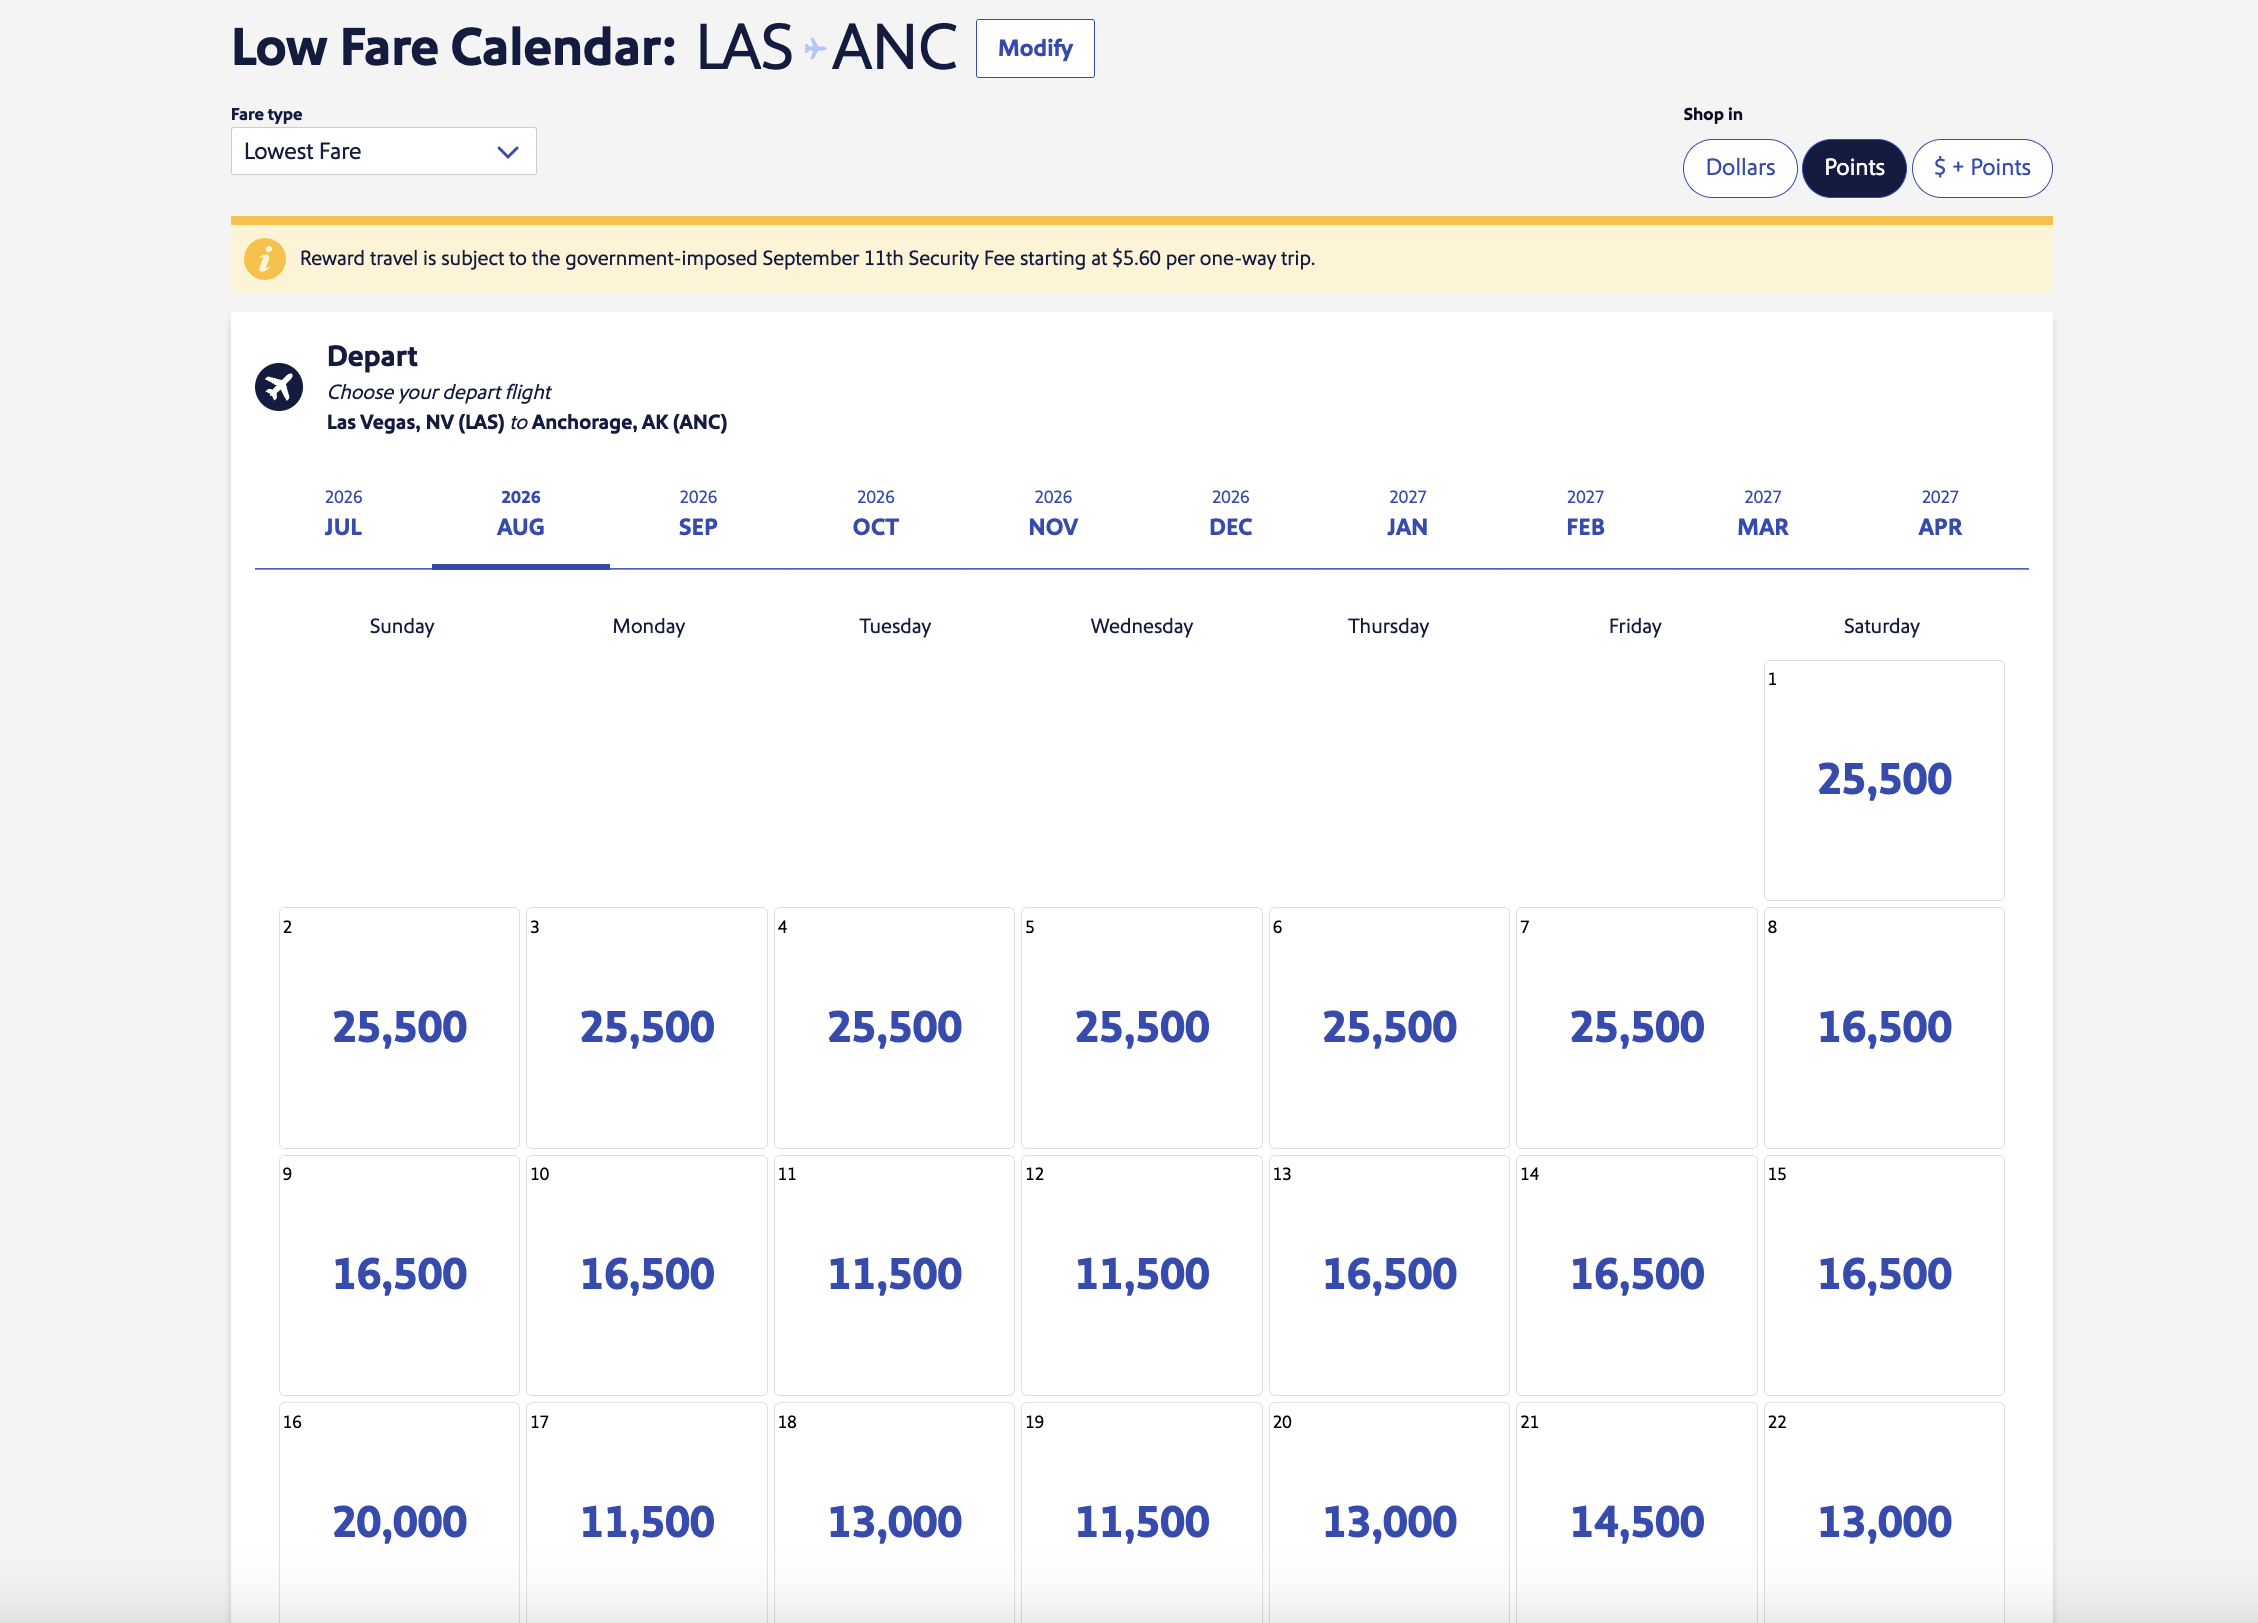Click the round airplane Depart icon
The height and width of the screenshot is (1623, 2258).
click(279, 386)
